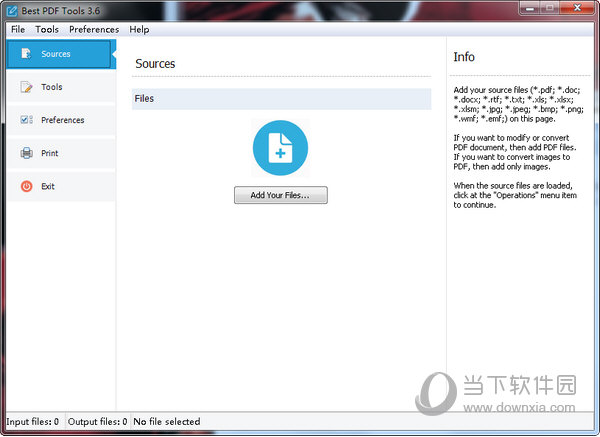Open the Help menu
Image resolution: width=600 pixels, height=437 pixels.
pyautogui.click(x=139, y=29)
